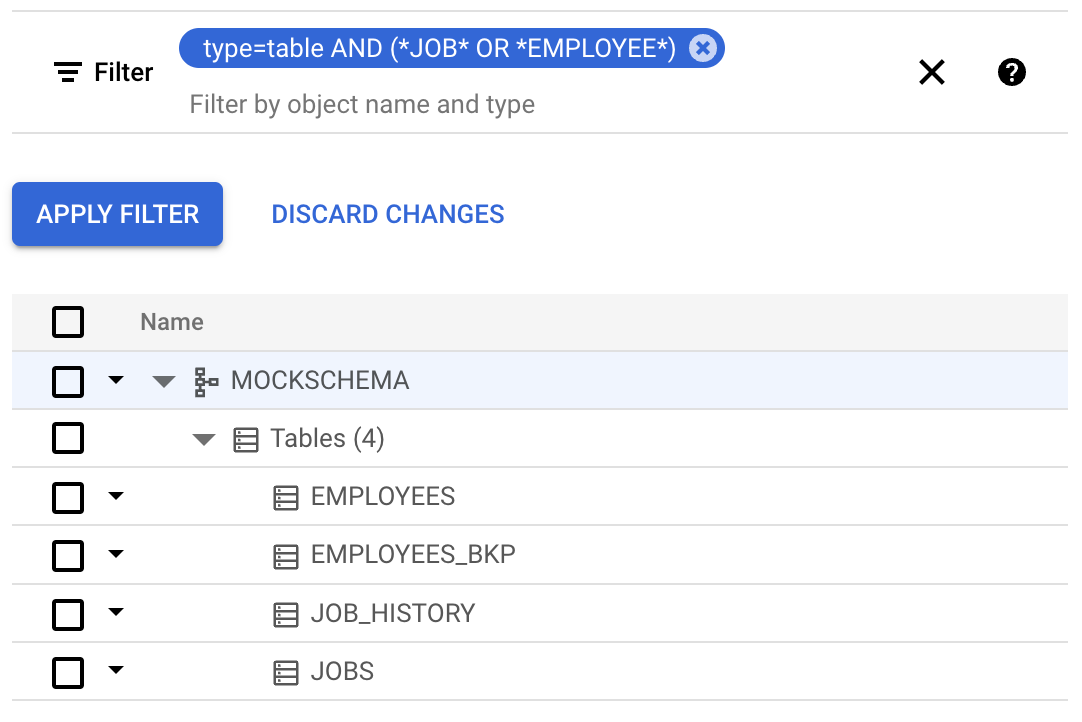
Task: Open the dropdown arrow on the EMPLOYEES_BKP row
Action: tap(117, 555)
